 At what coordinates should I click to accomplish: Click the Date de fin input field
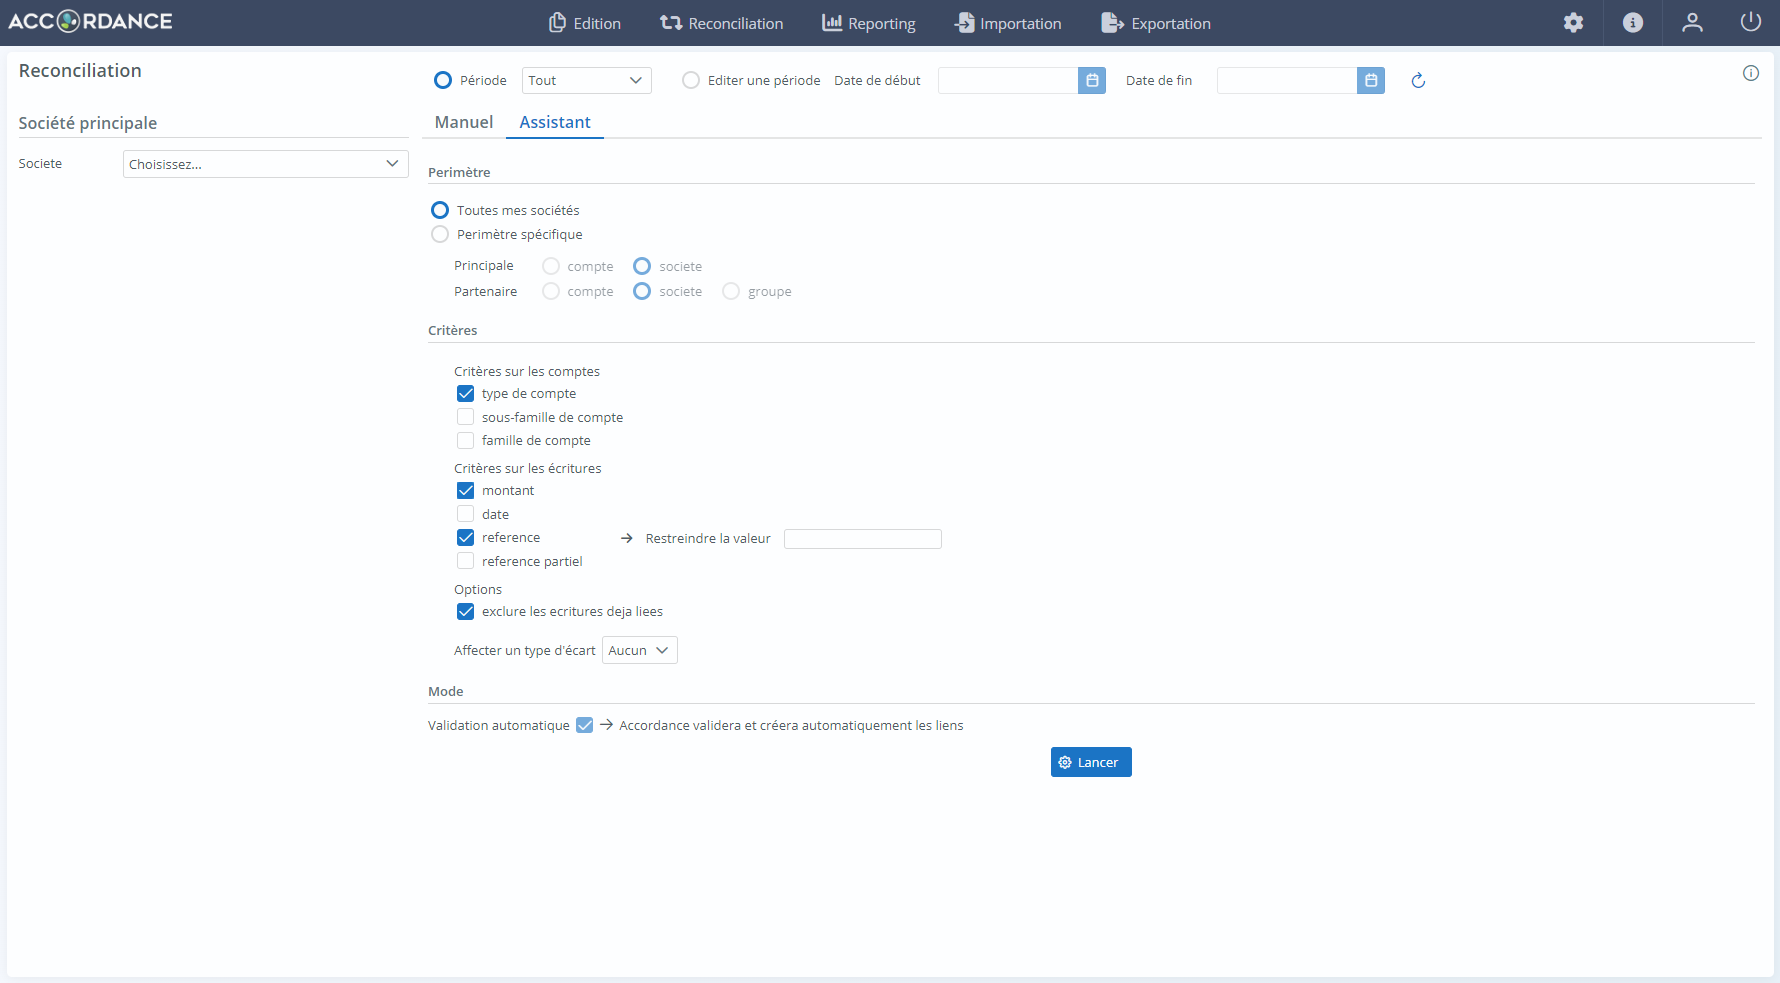(x=1287, y=80)
